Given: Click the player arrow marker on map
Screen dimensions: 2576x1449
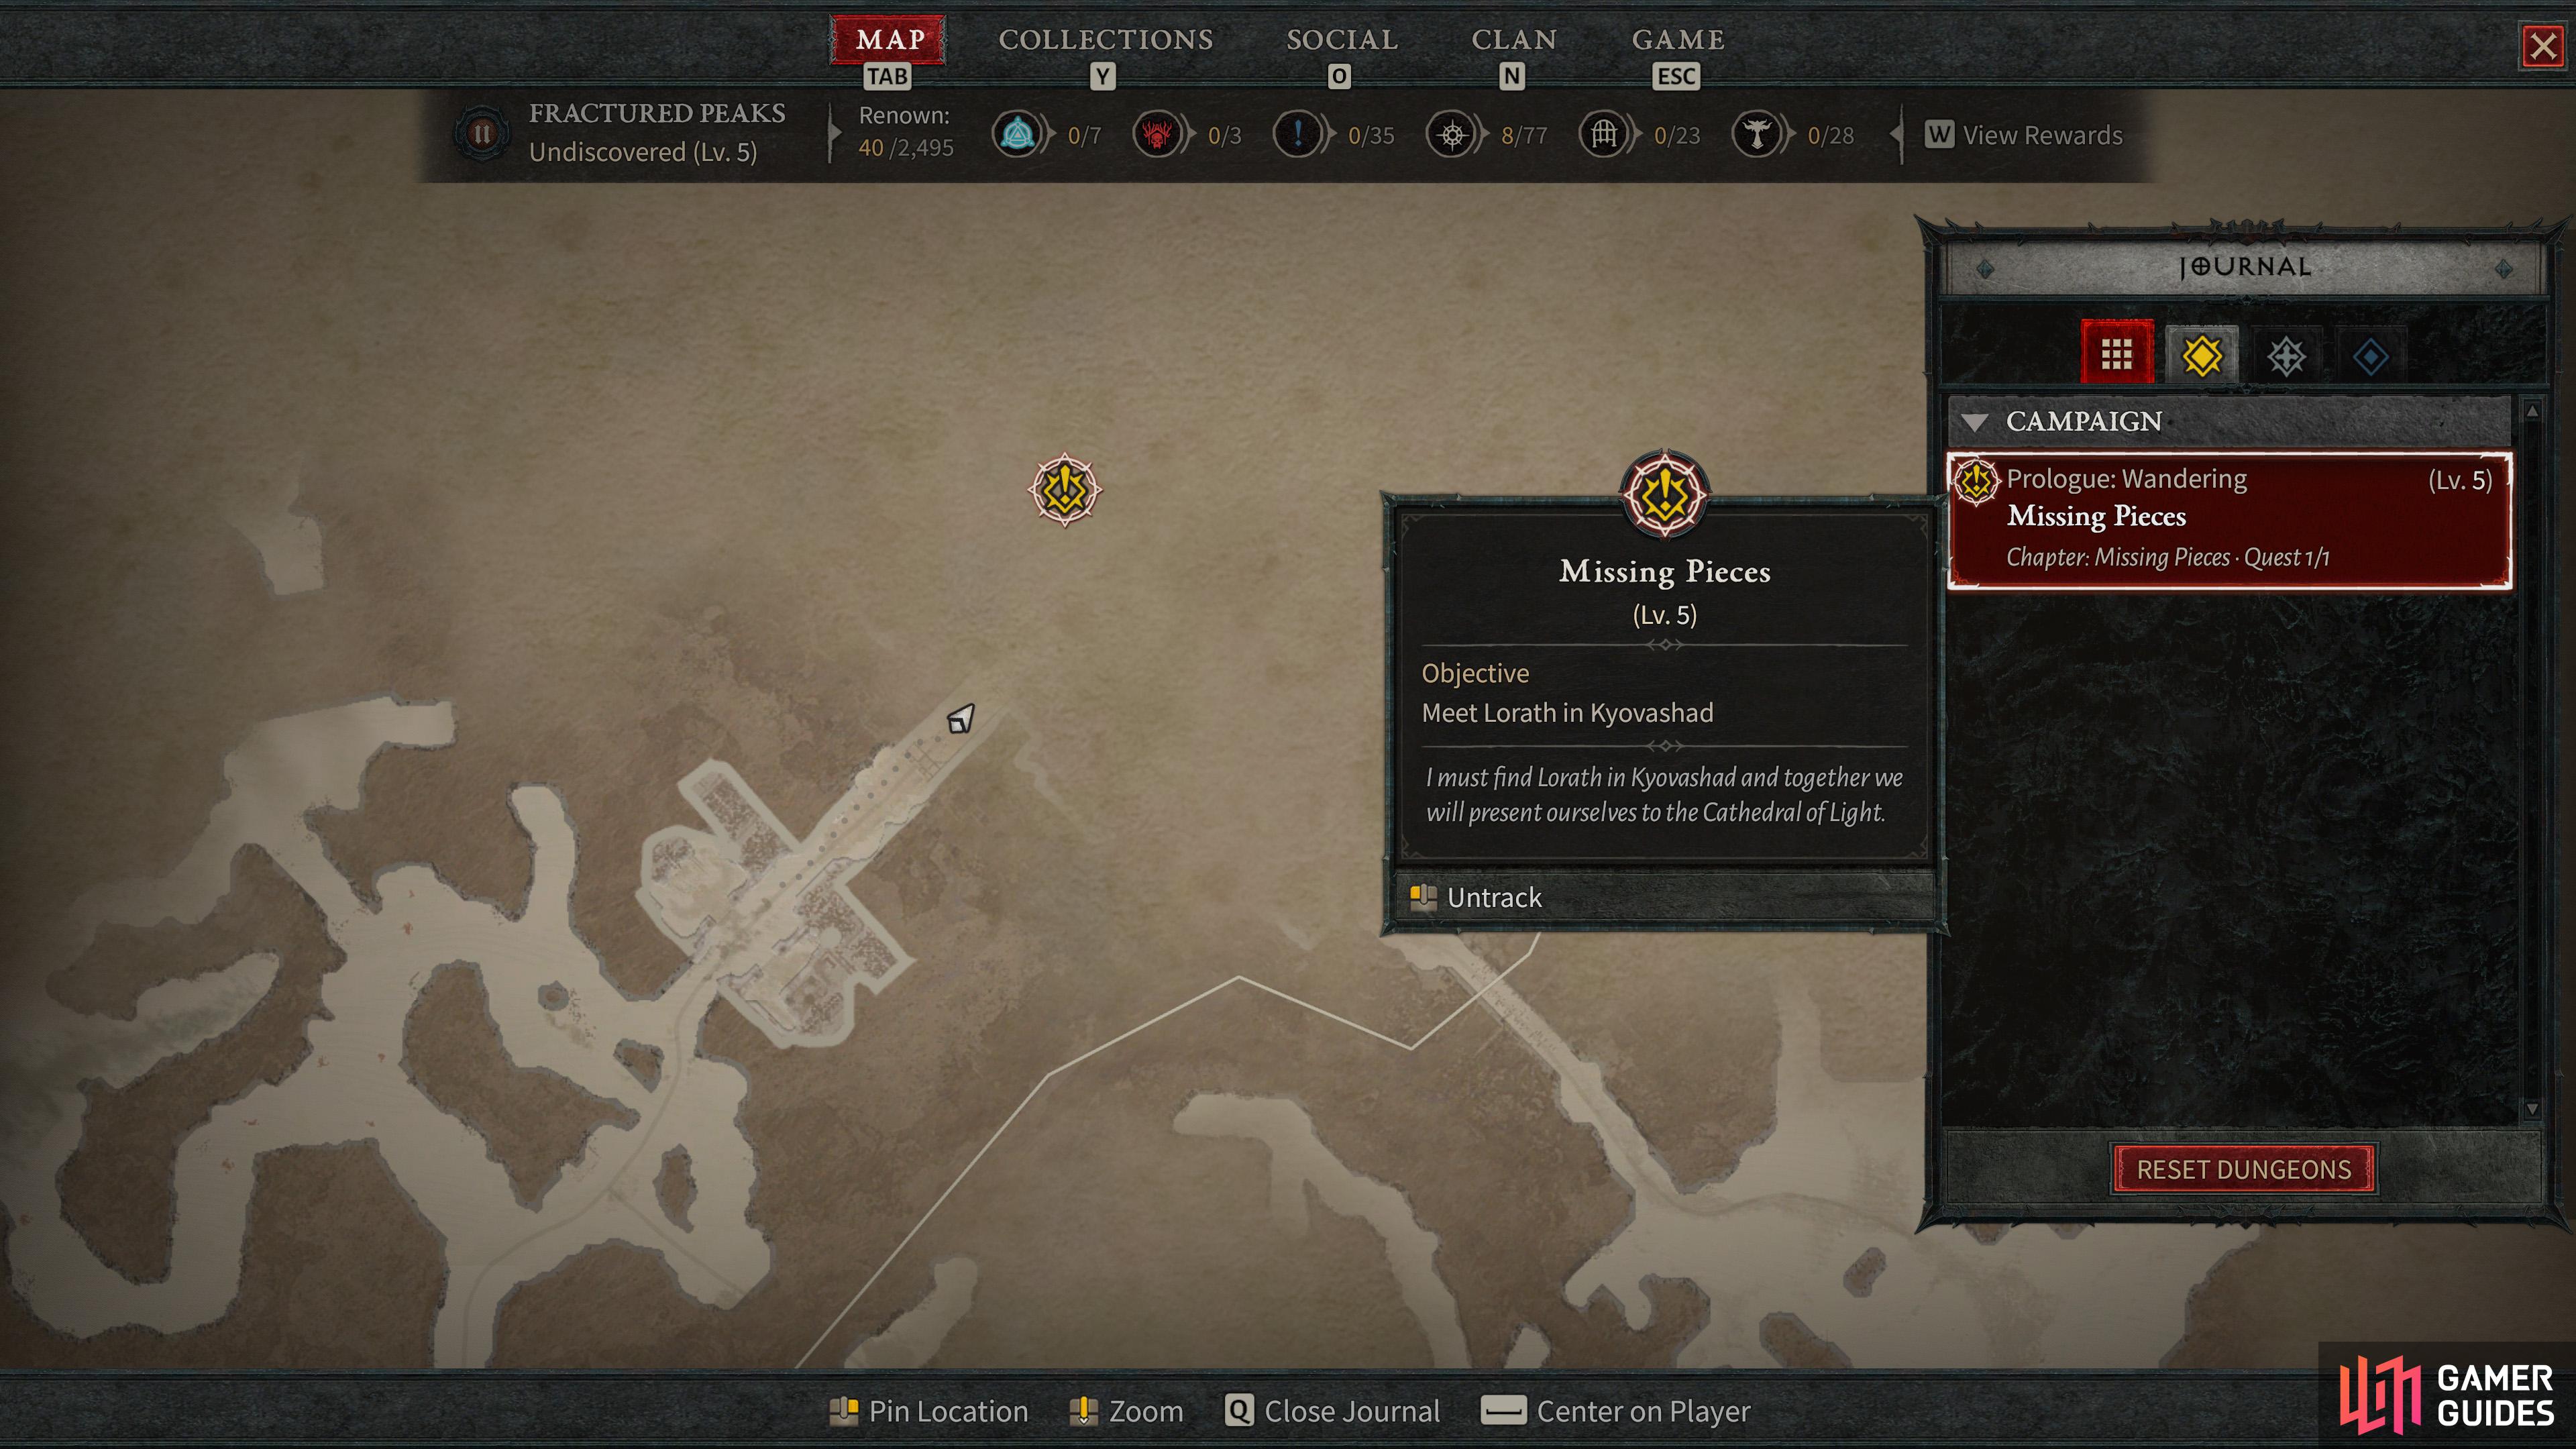Looking at the screenshot, I should pos(960,718).
